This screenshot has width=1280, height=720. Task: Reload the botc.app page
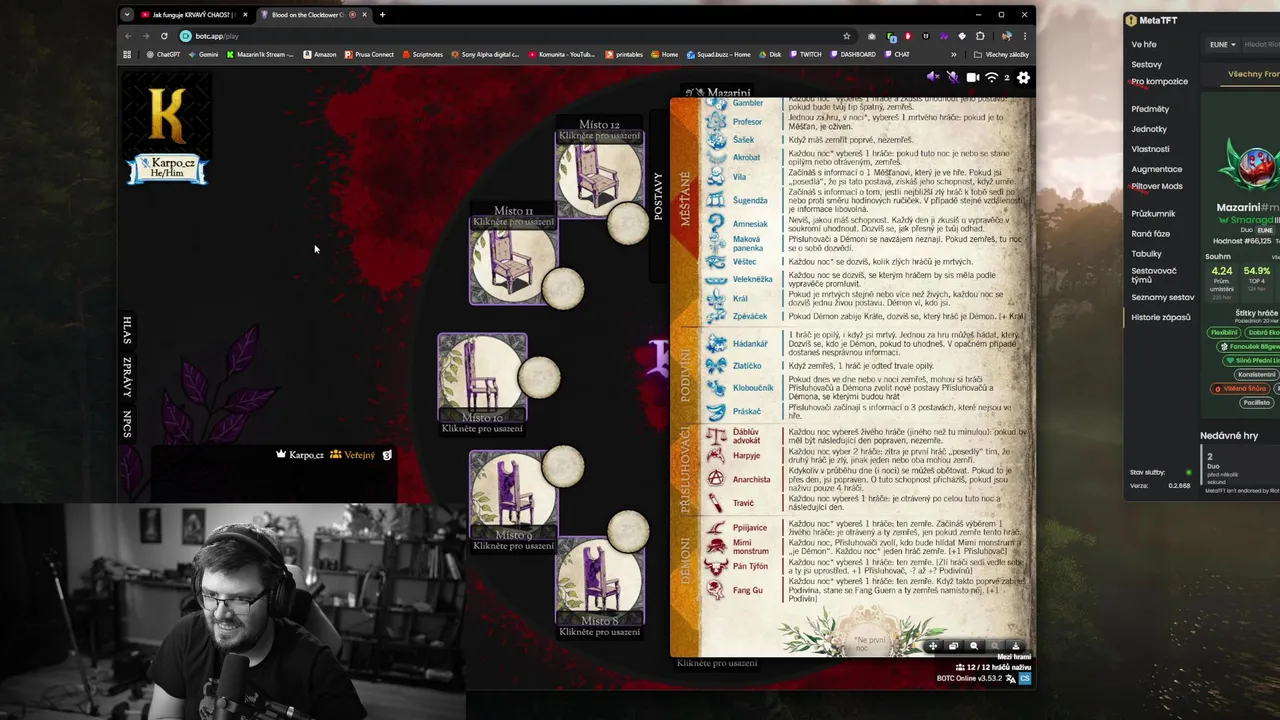[x=164, y=36]
